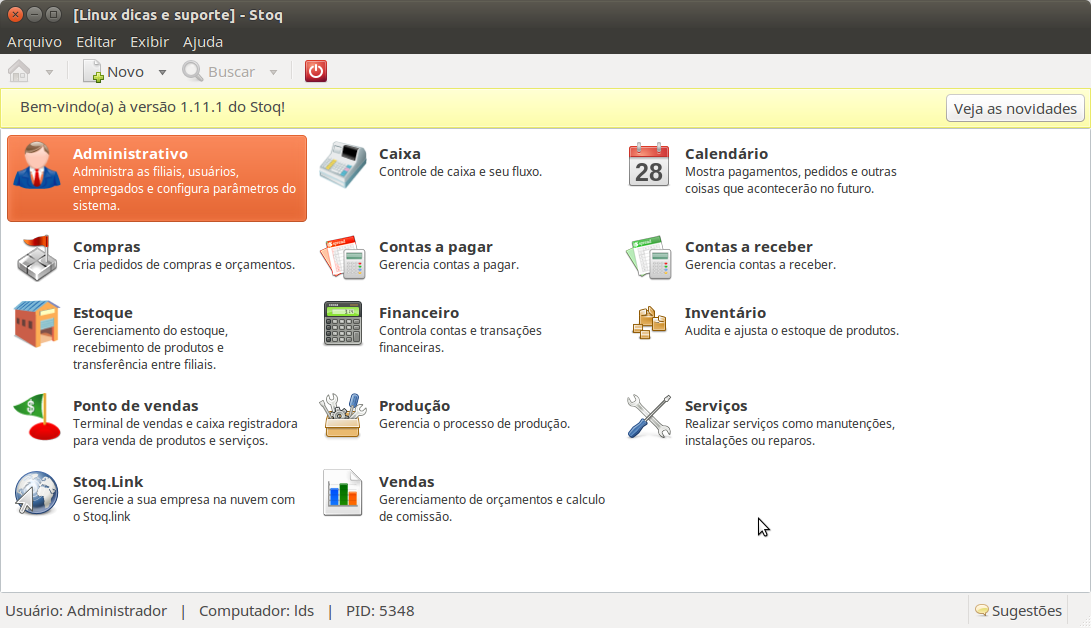Image resolution: width=1091 pixels, height=628 pixels.
Task: Click the Estoque title label
Action: pyautogui.click(x=103, y=313)
